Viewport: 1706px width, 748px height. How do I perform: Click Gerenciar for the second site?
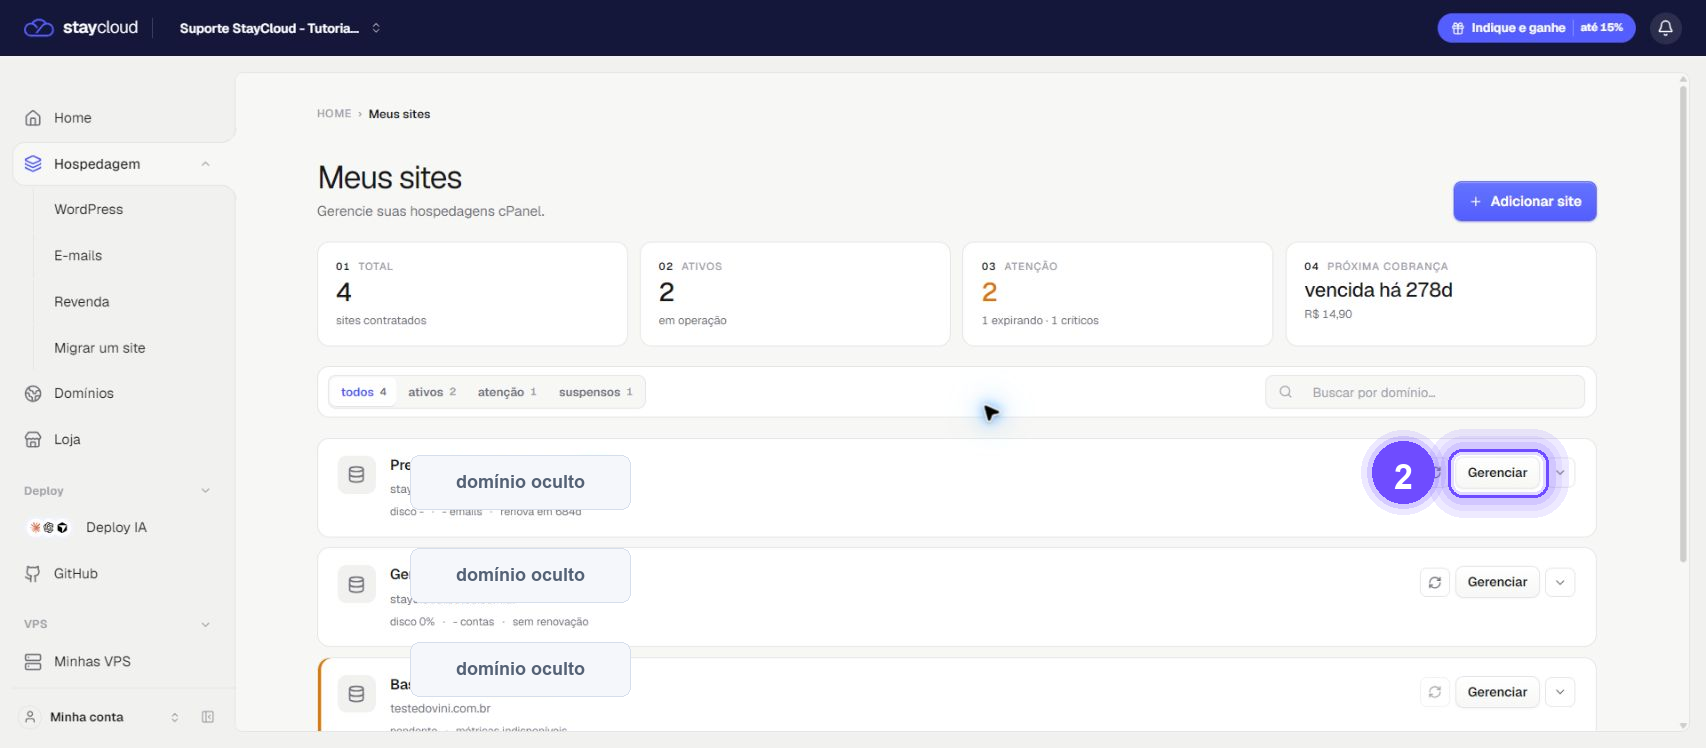[1497, 582]
